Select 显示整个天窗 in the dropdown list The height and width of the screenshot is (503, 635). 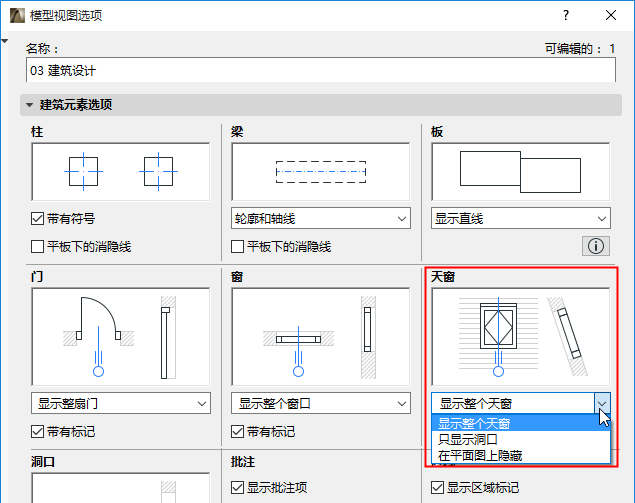point(521,423)
